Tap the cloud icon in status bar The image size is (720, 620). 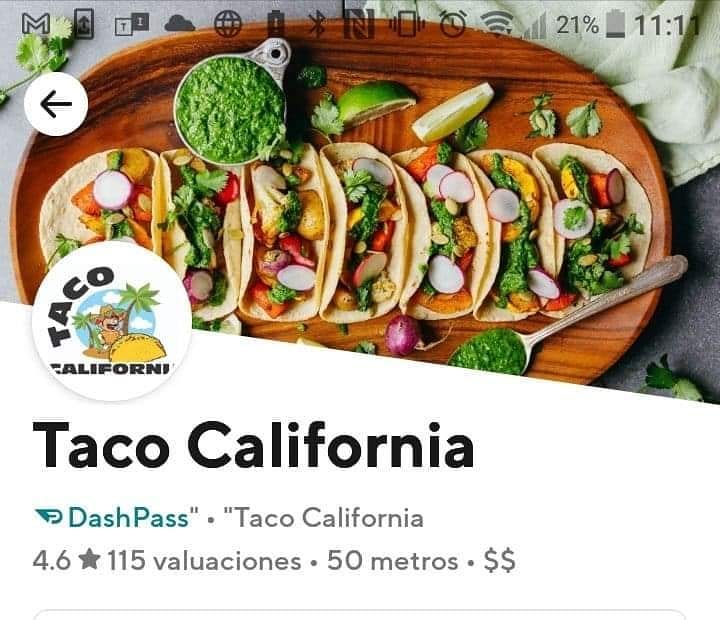180,23
